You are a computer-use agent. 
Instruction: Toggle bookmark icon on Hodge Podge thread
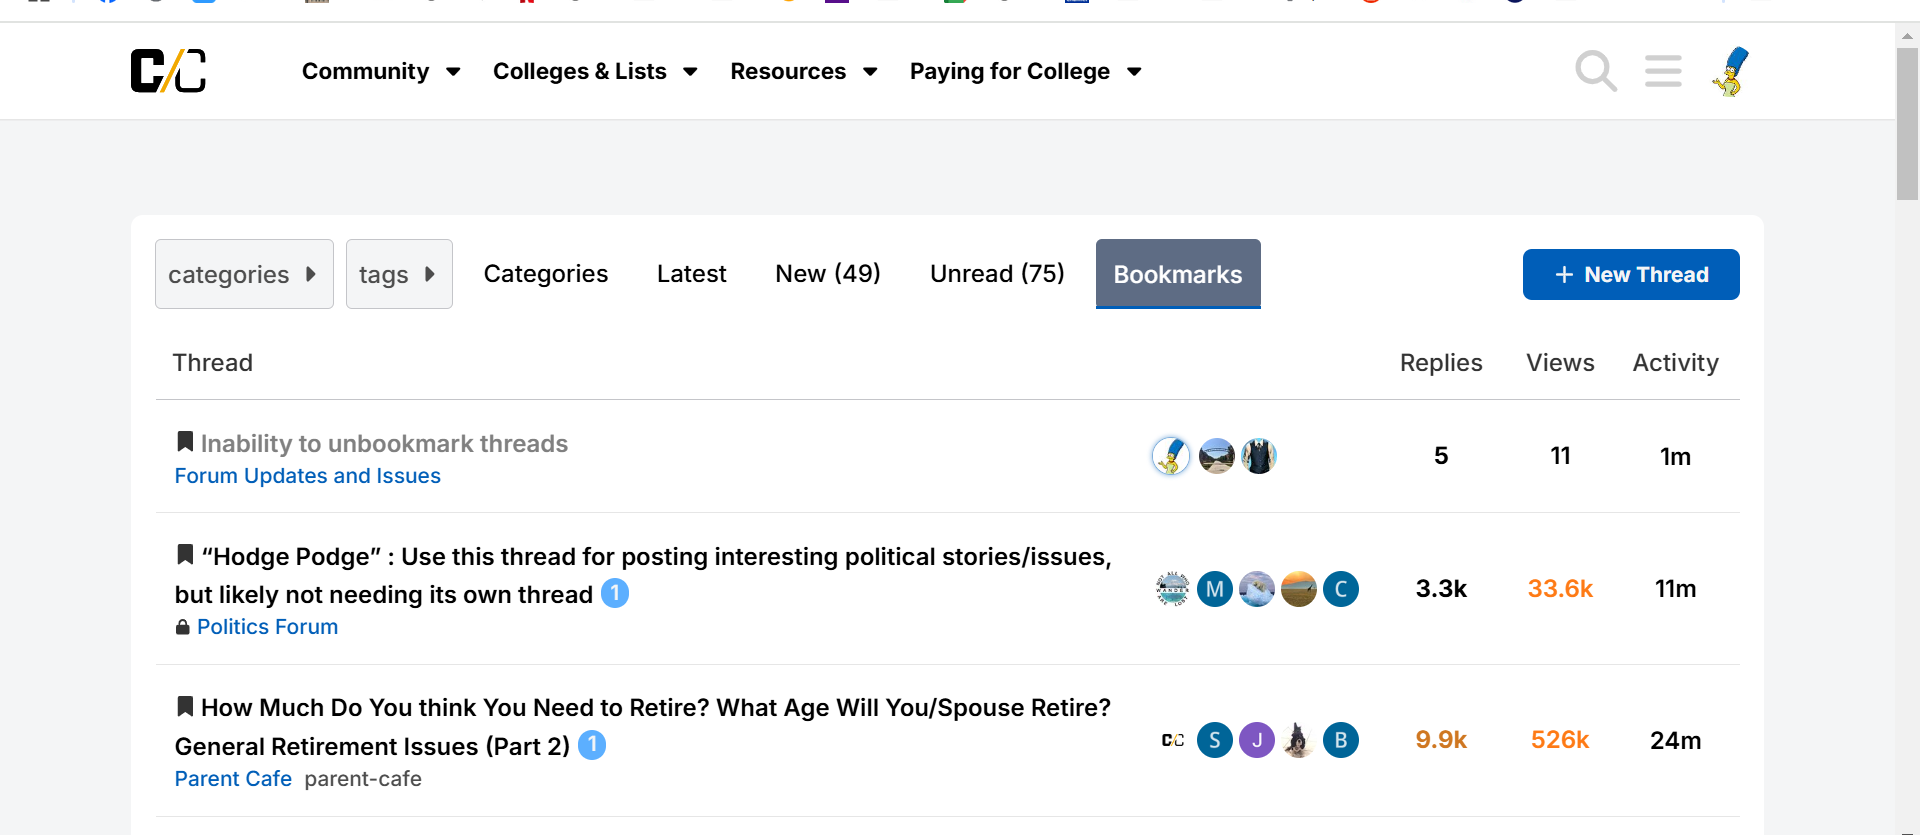pyautogui.click(x=185, y=555)
